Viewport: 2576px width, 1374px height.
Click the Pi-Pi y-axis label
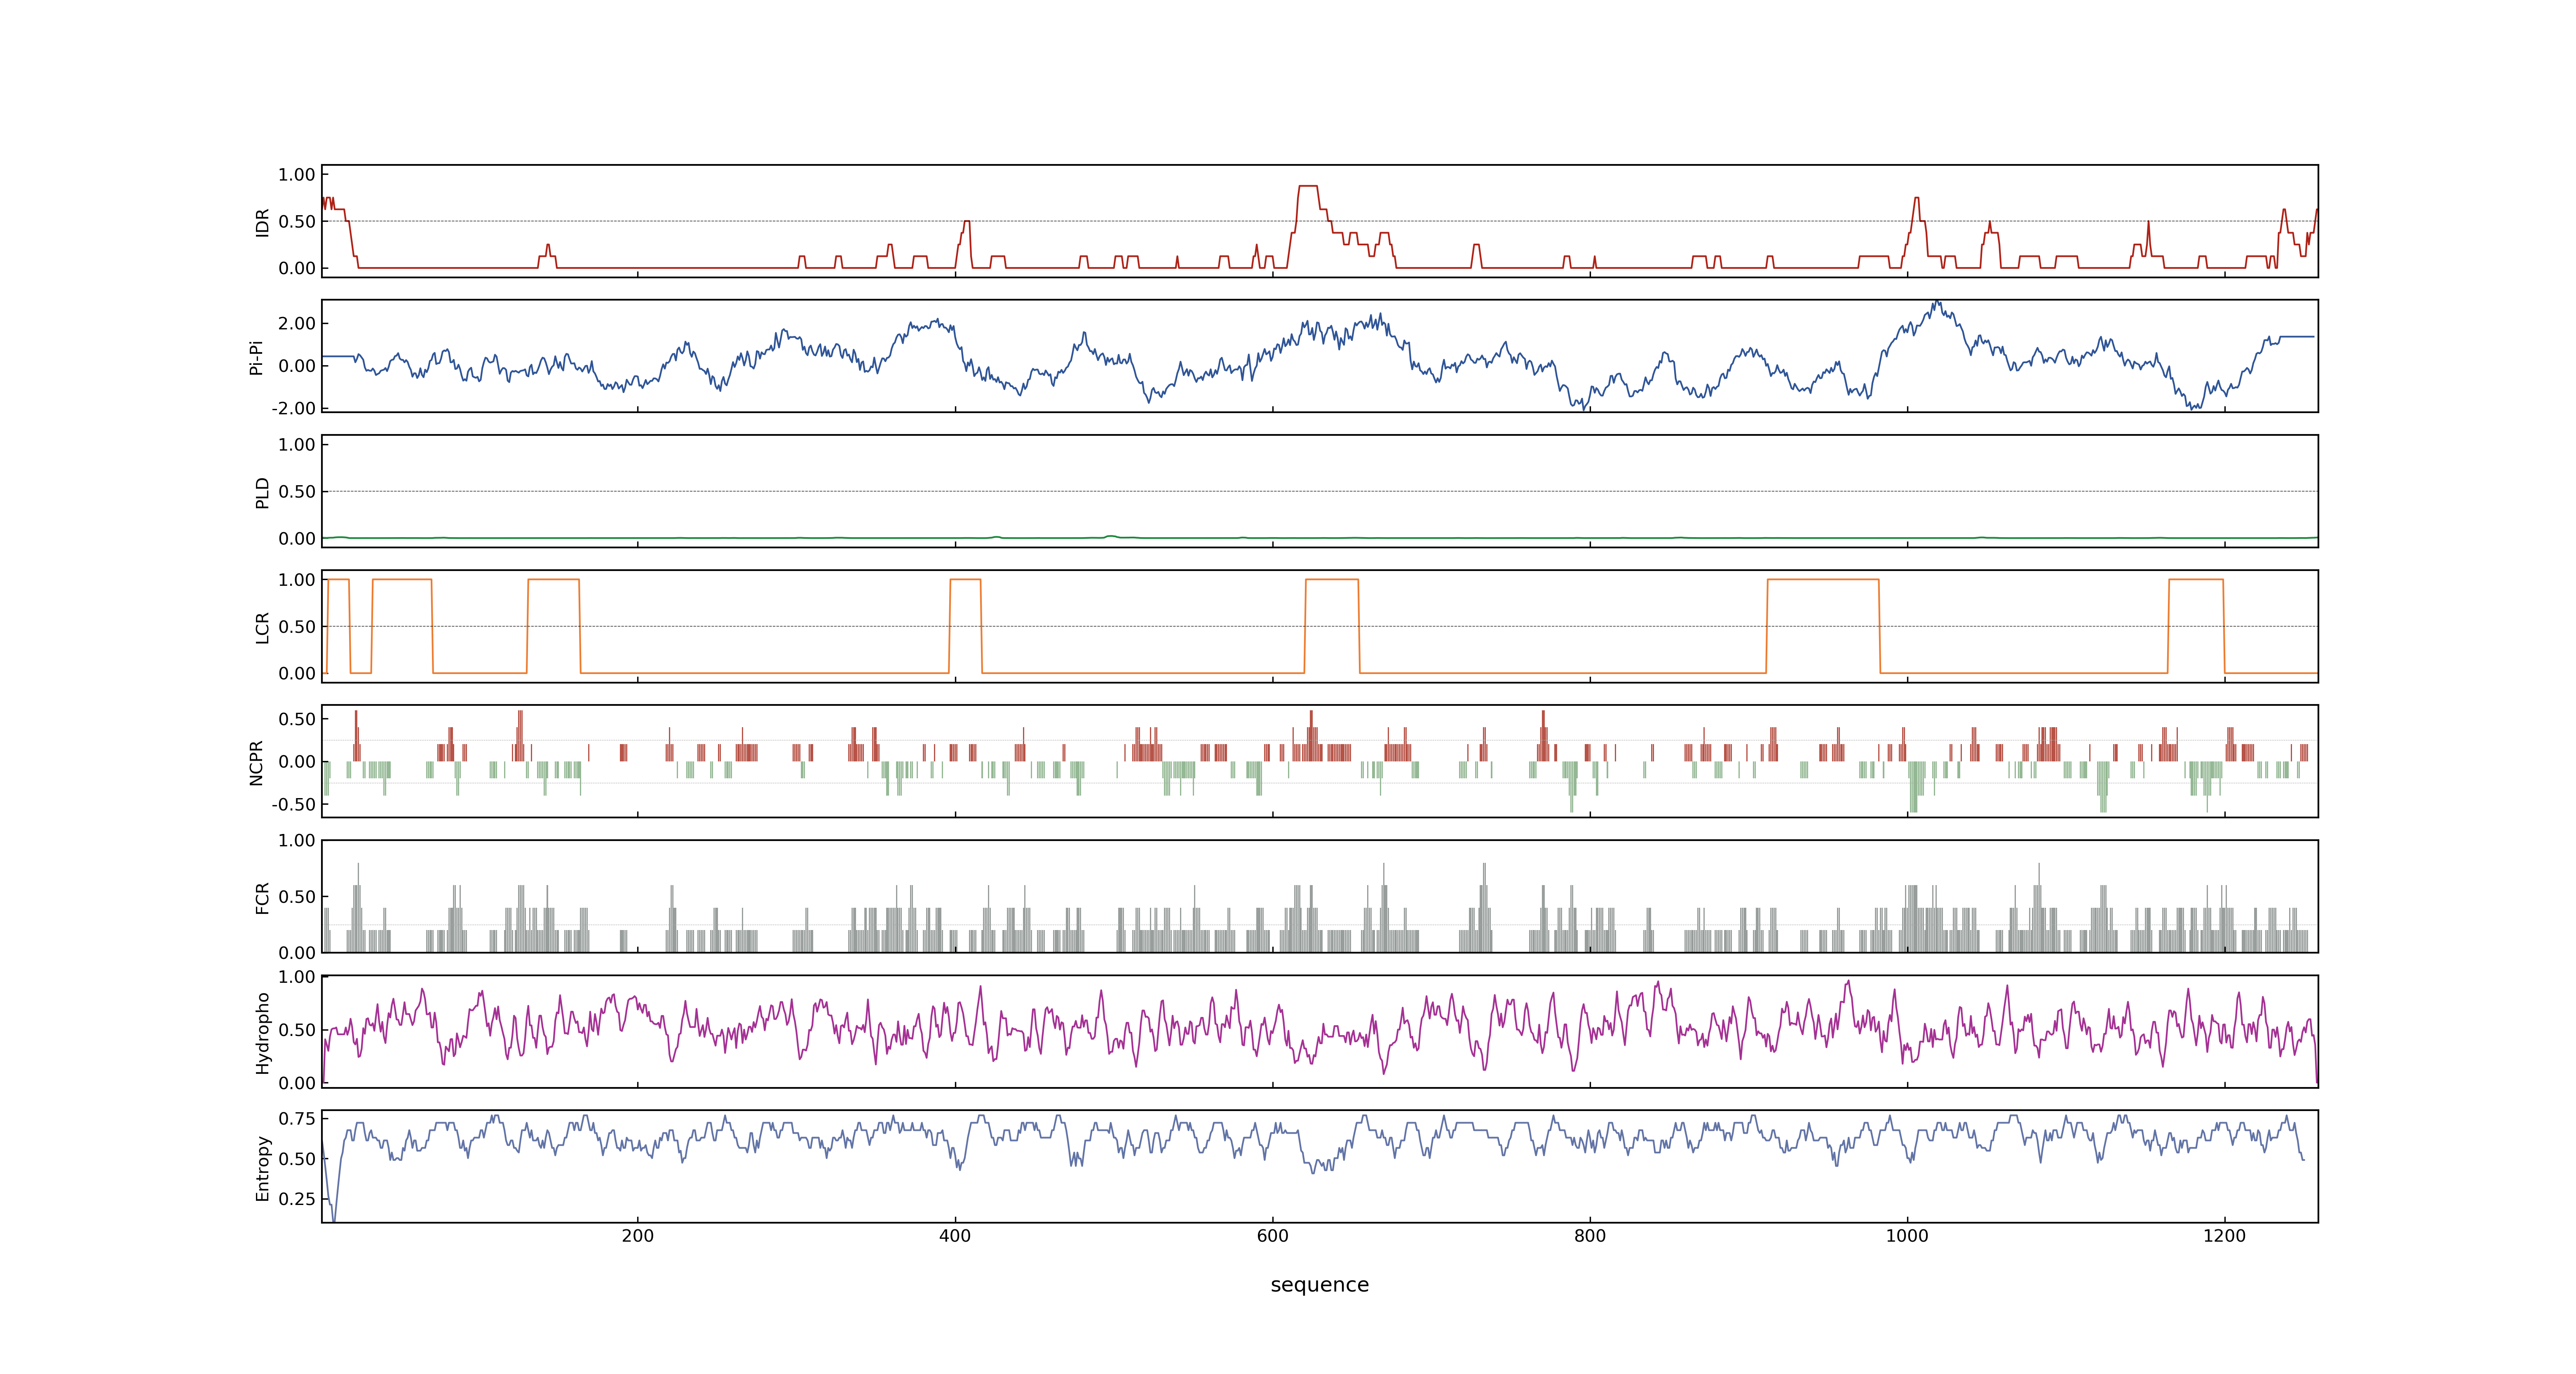pos(257,357)
